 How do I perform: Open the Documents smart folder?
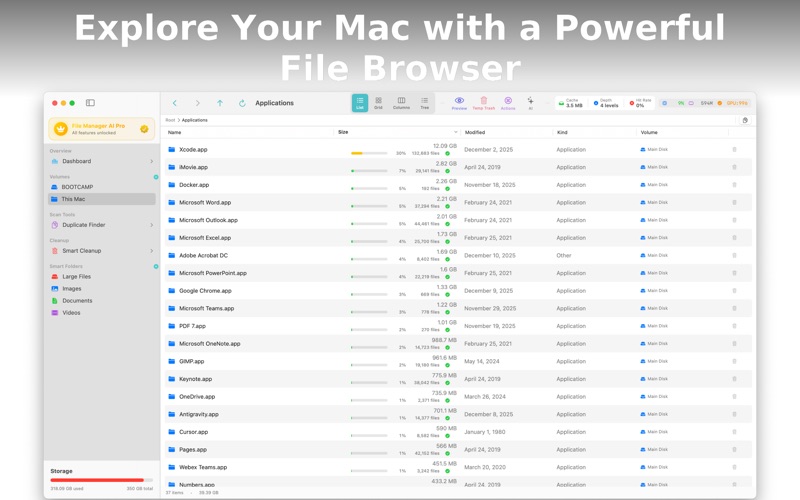pyautogui.click(x=102, y=301)
